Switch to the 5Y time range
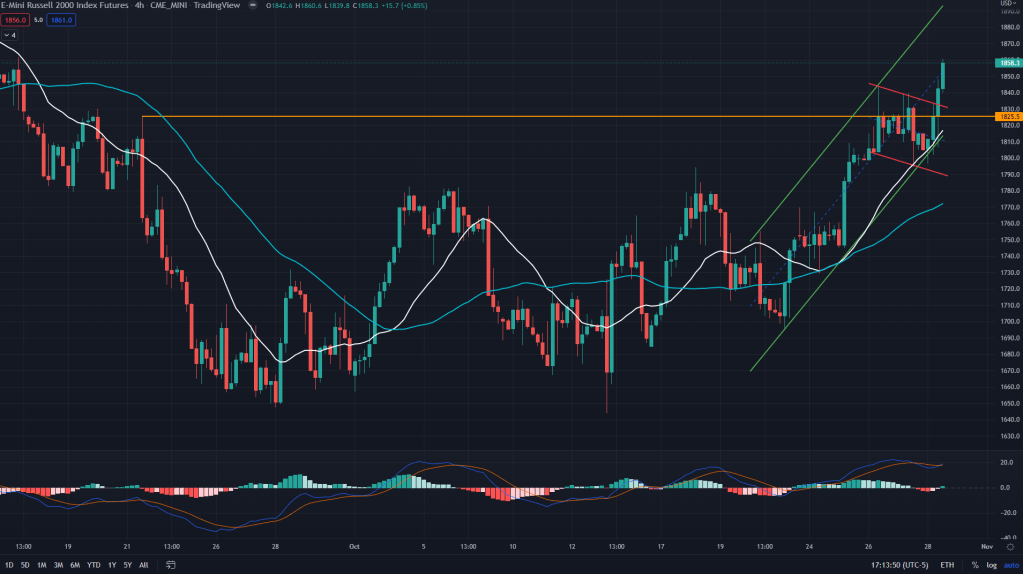This screenshot has width=1023, height=574. point(127,565)
